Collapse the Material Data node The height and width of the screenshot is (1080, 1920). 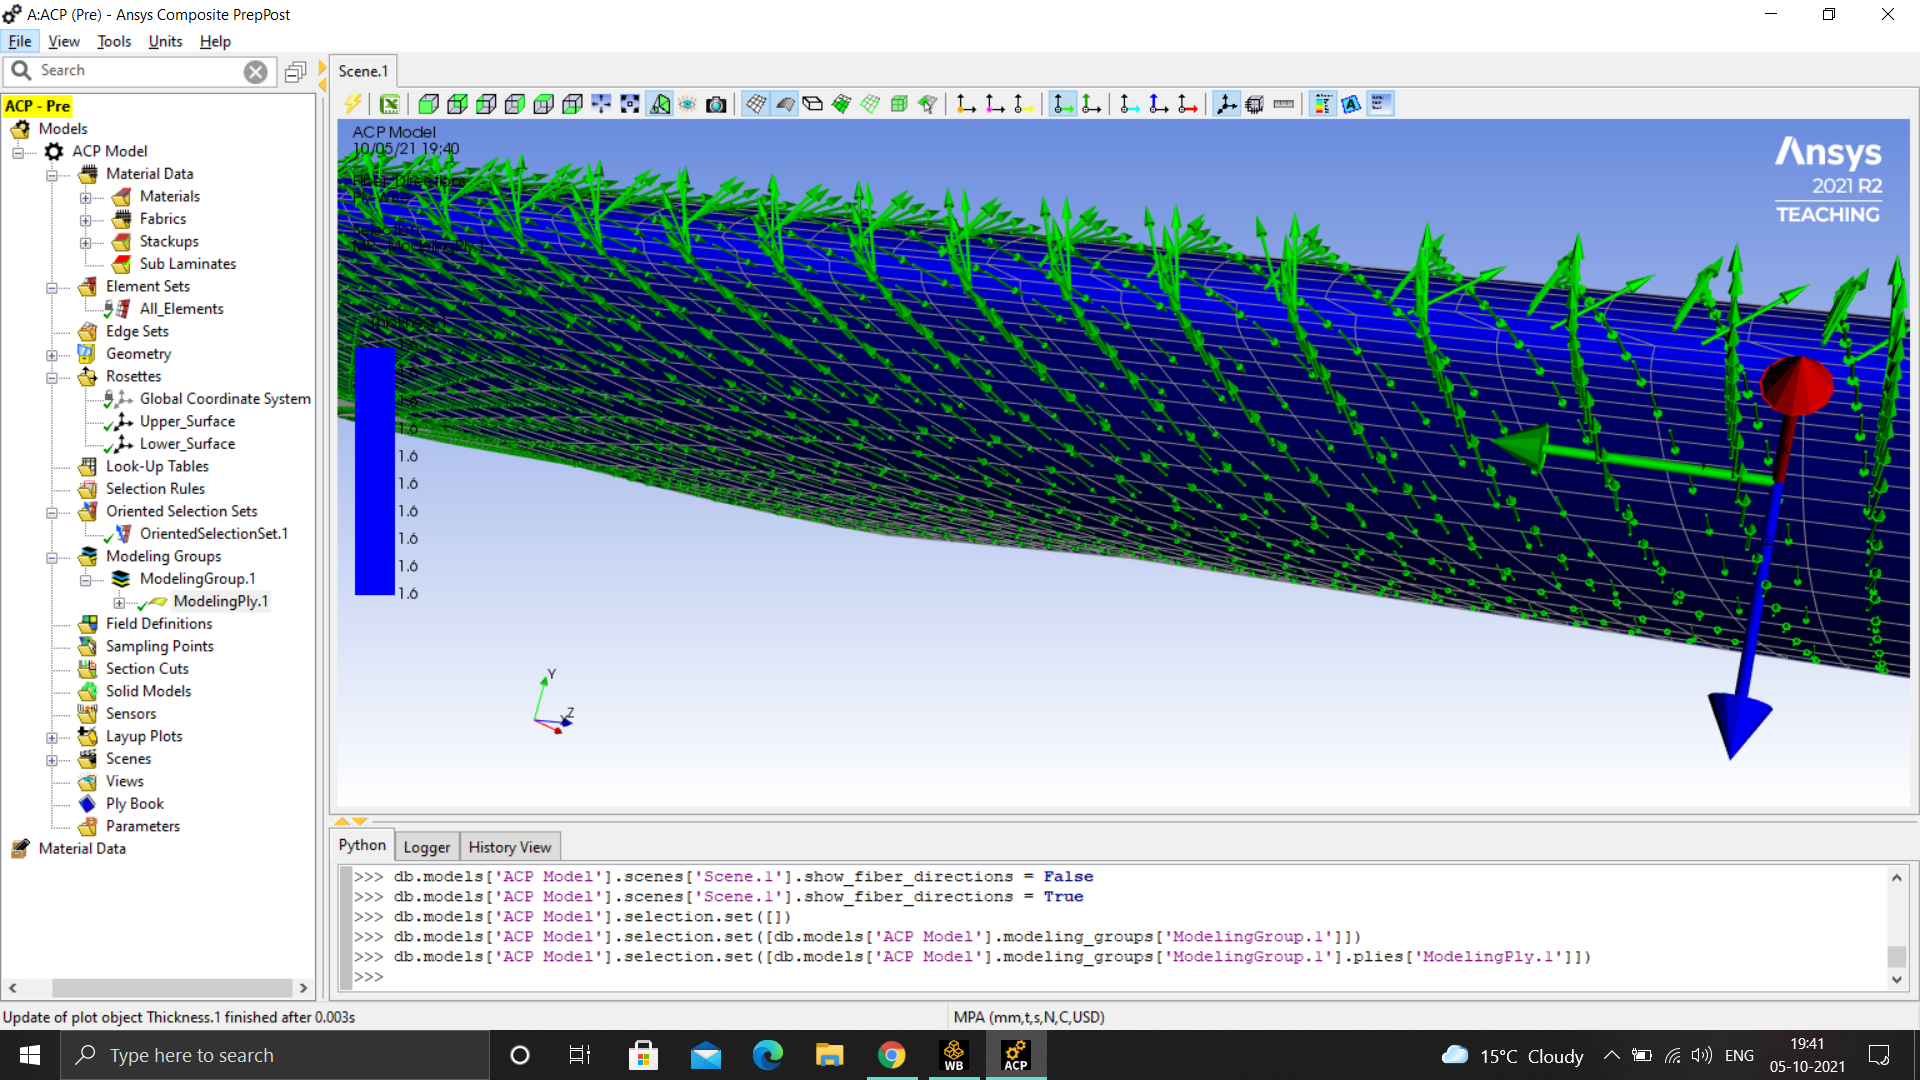[52, 175]
